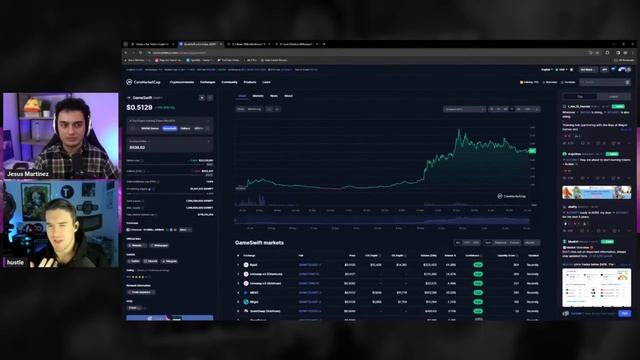Select the highlighted GameSwift chip in the trending row
This screenshot has height=360, width=640.
(169, 129)
